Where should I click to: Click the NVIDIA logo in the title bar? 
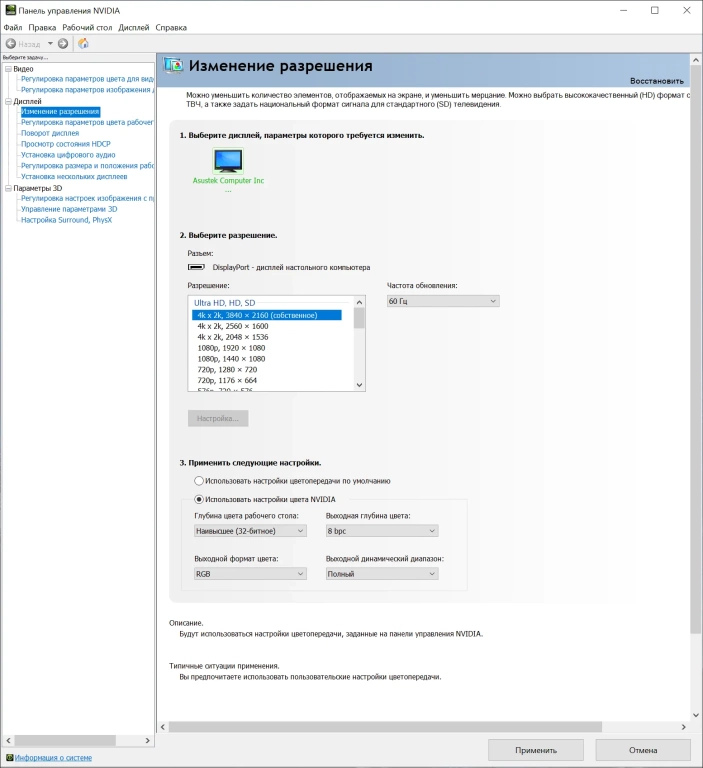tap(10, 10)
